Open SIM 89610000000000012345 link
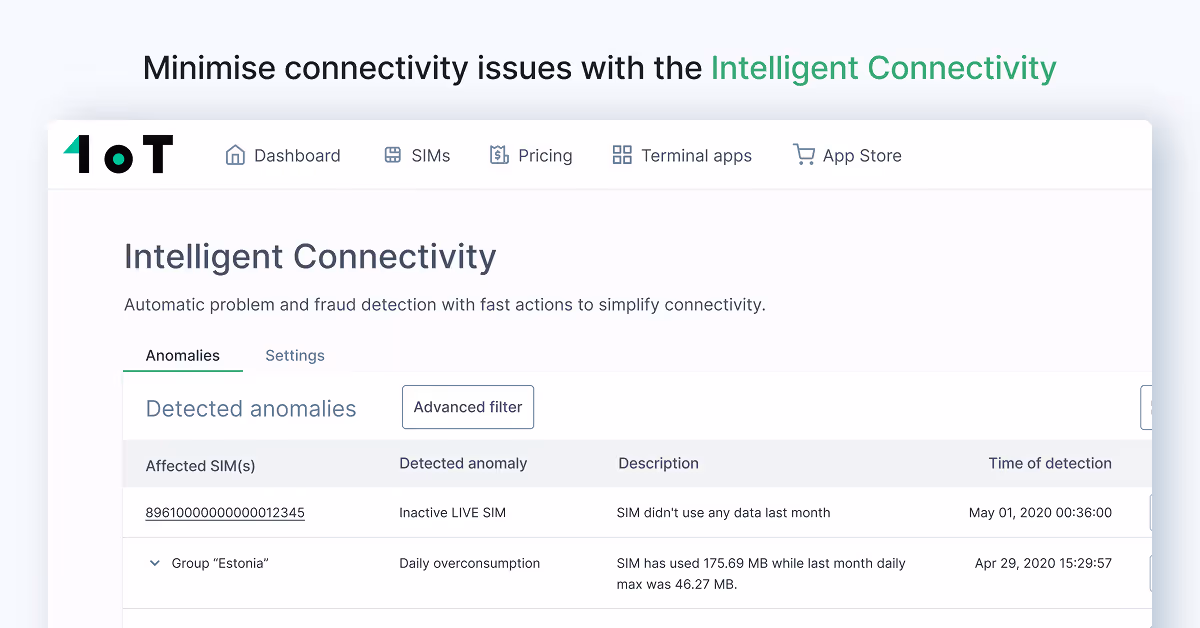The image size is (1200, 628). tap(225, 512)
